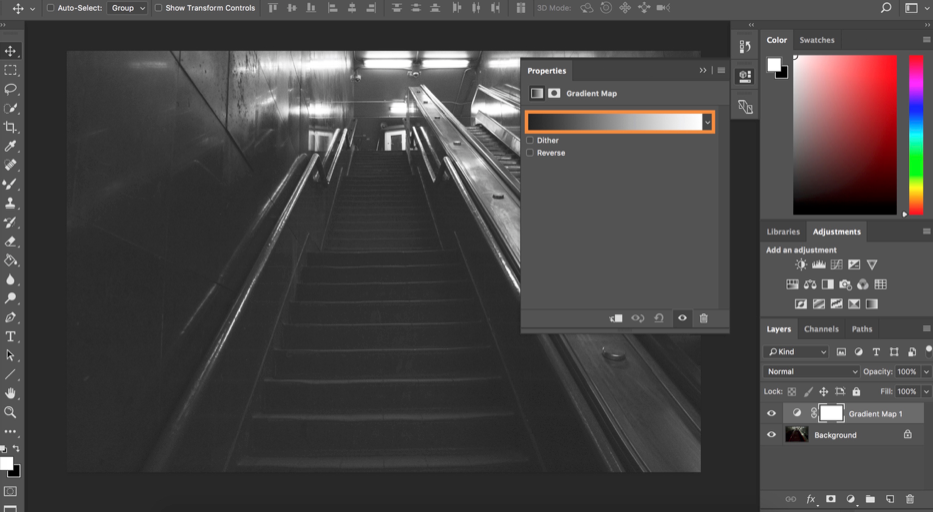The image size is (933, 512).
Task: Add Vibrance adjustment triangle icon
Action: click(x=872, y=264)
